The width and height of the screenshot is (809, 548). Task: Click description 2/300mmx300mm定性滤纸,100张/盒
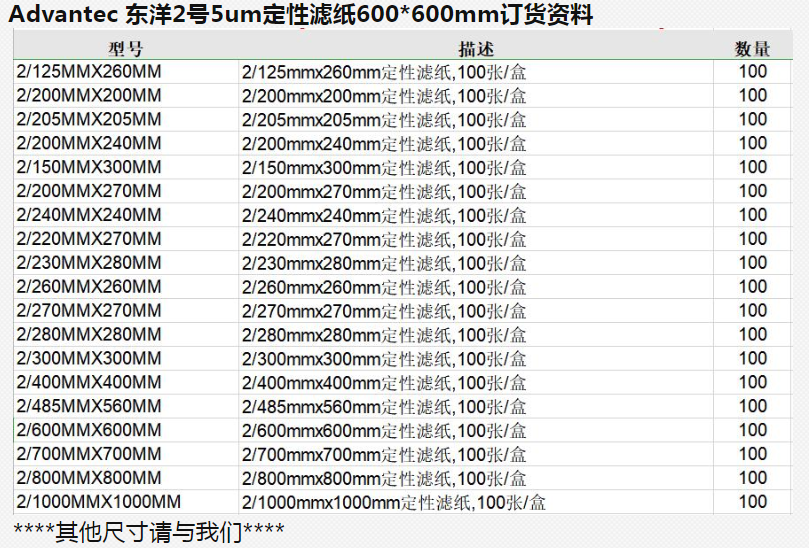pos(384,359)
